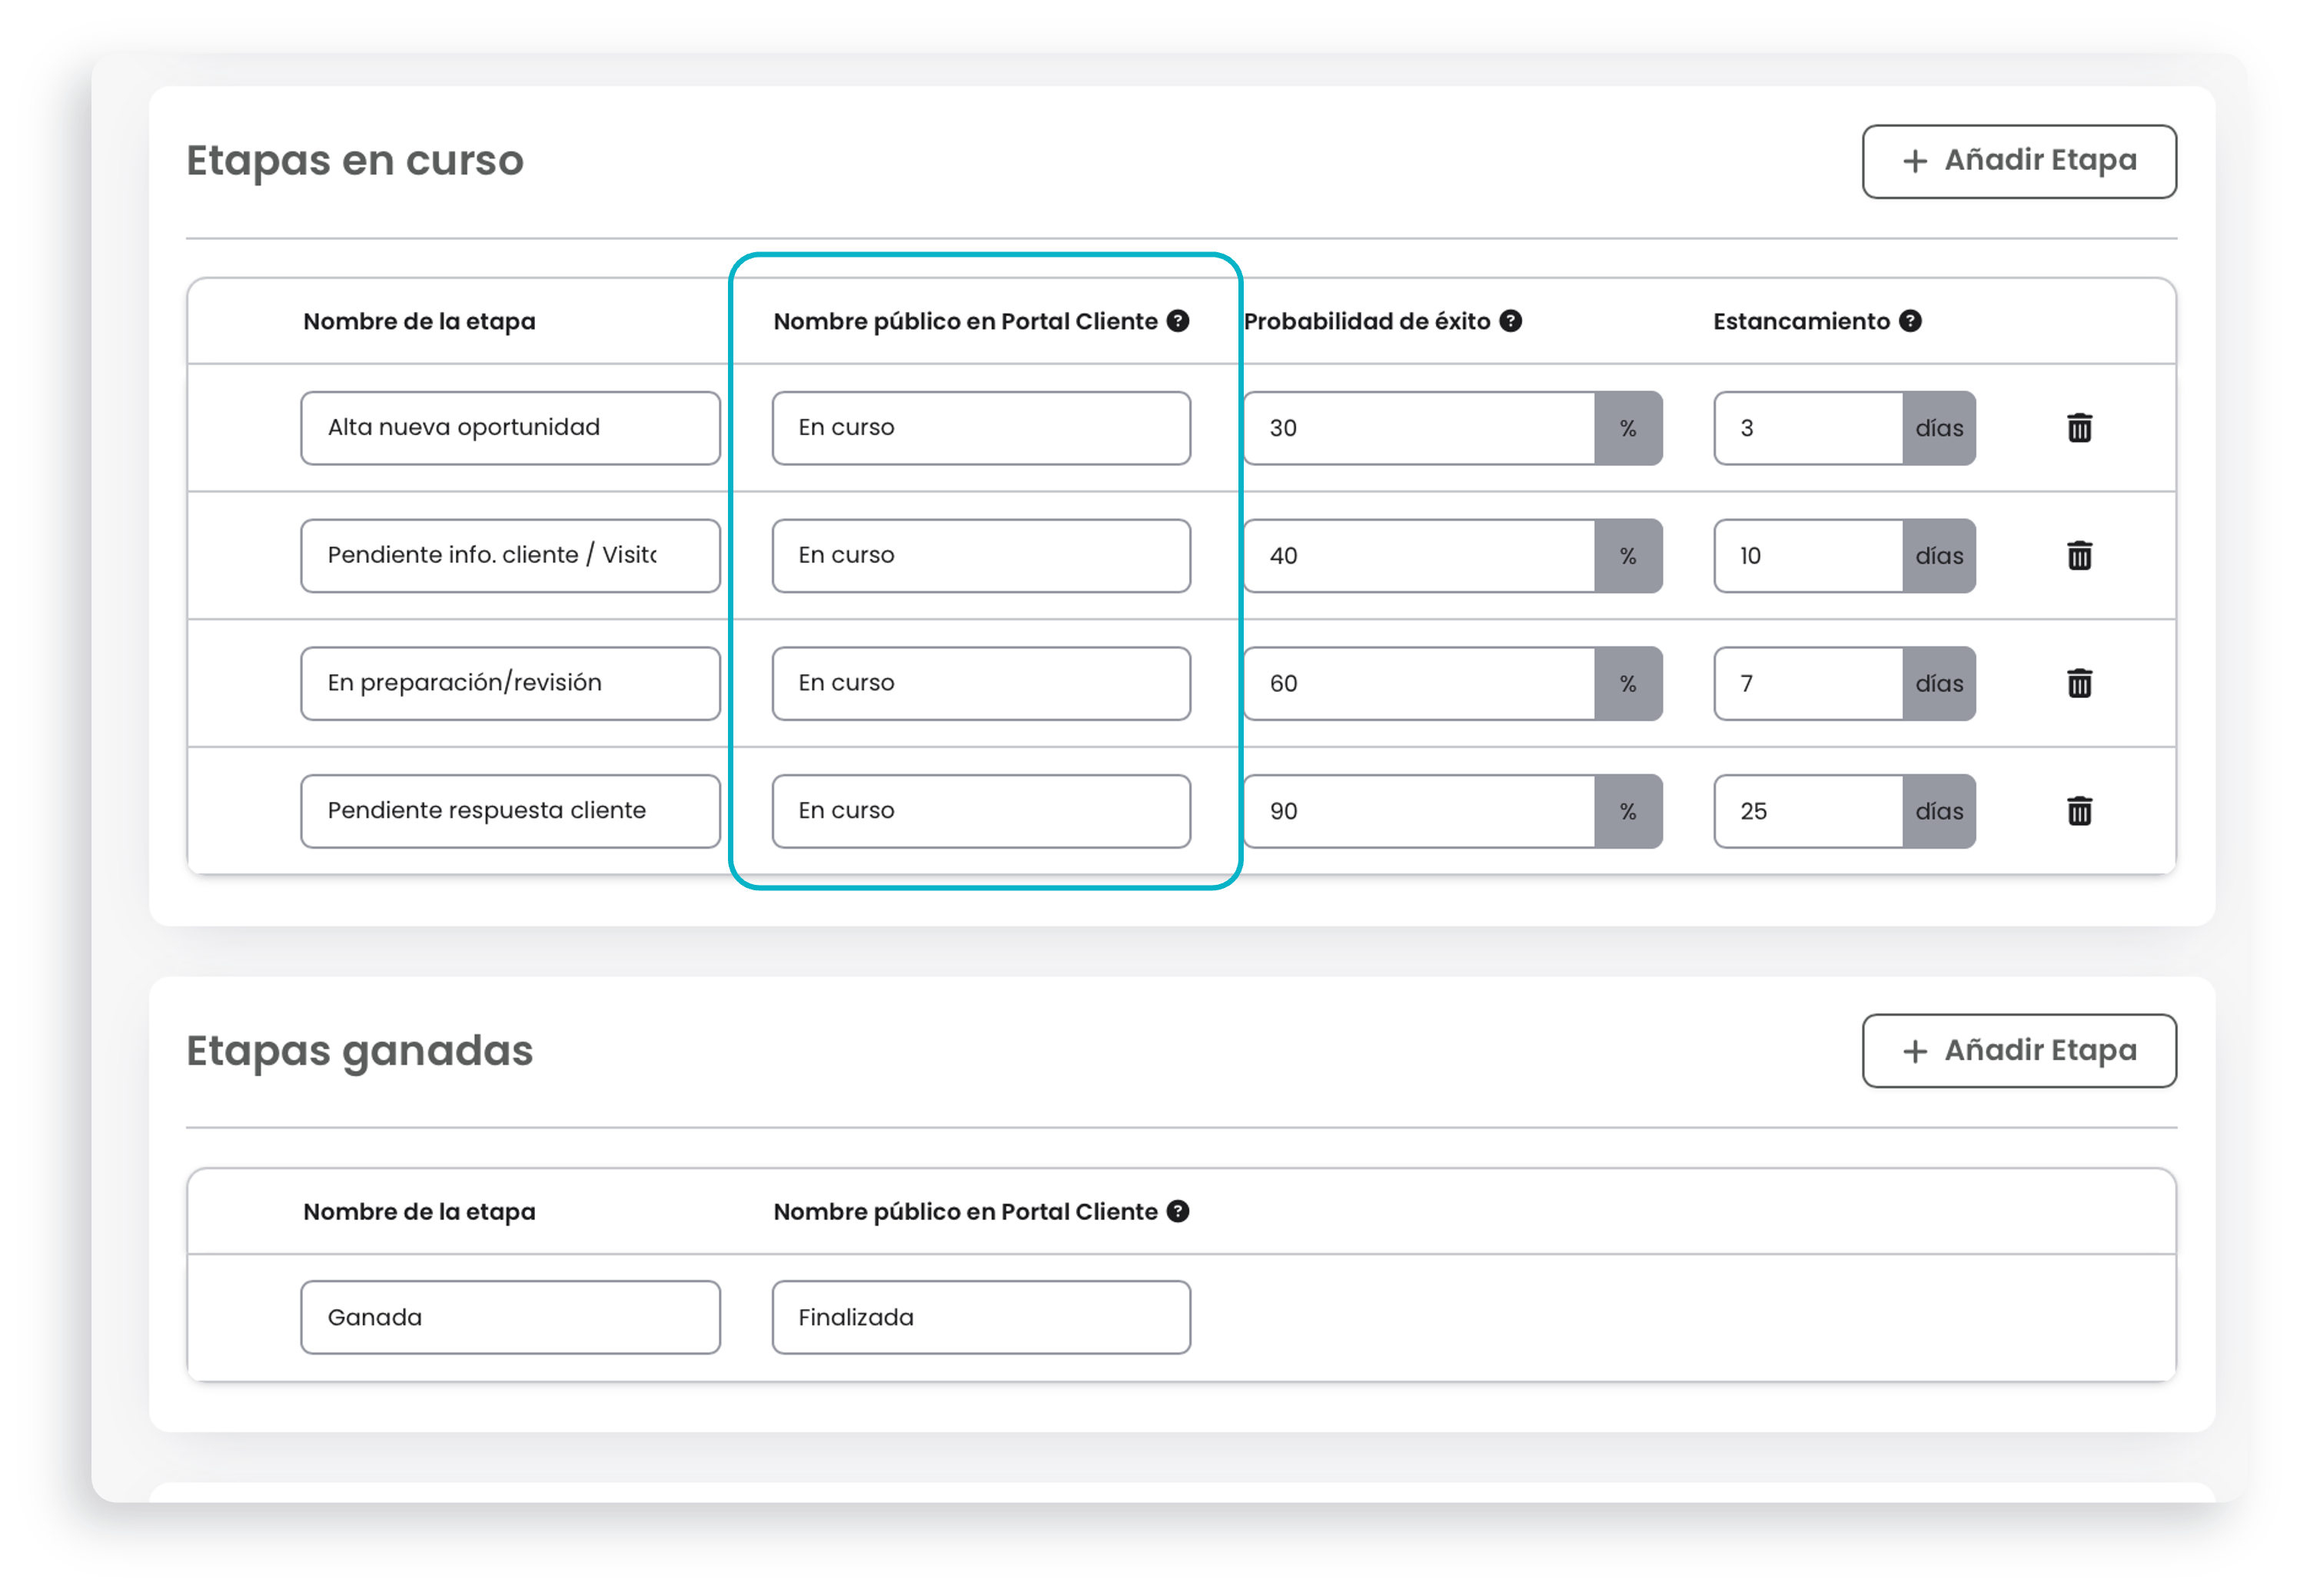
Task: Edit stage name Pendiente respuesta cliente
Action: 510,811
